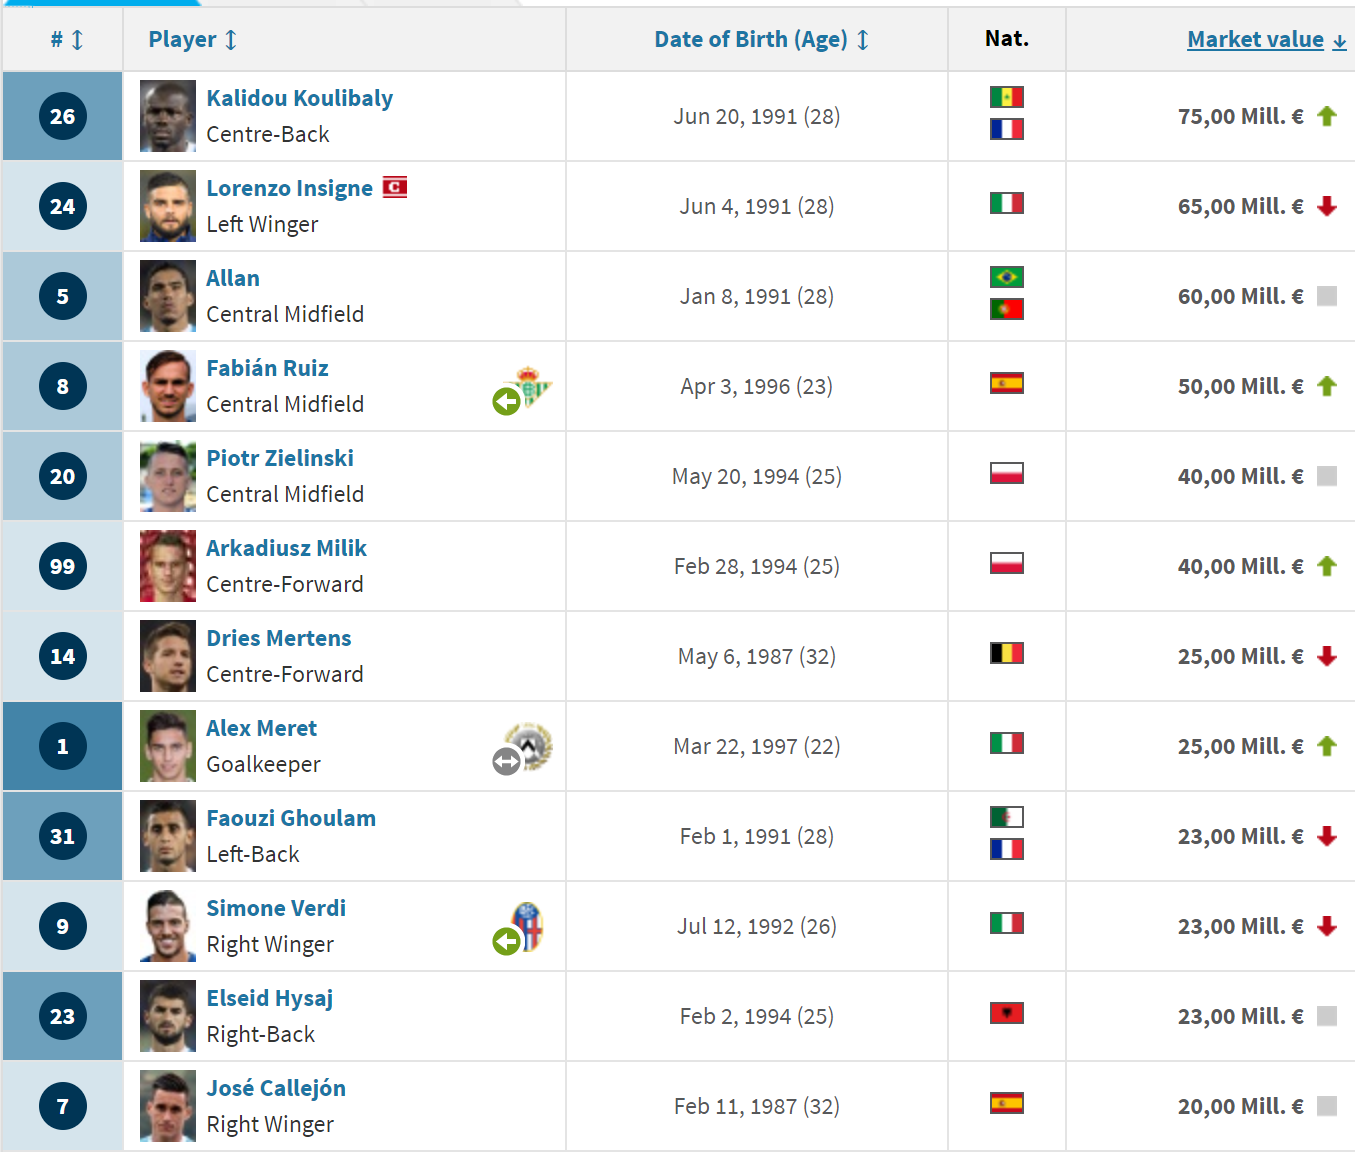The width and height of the screenshot is (1355, 1152).
Task: Click Faouzi Ghoulam's portrait thumbnail
Action: point(168,836)
